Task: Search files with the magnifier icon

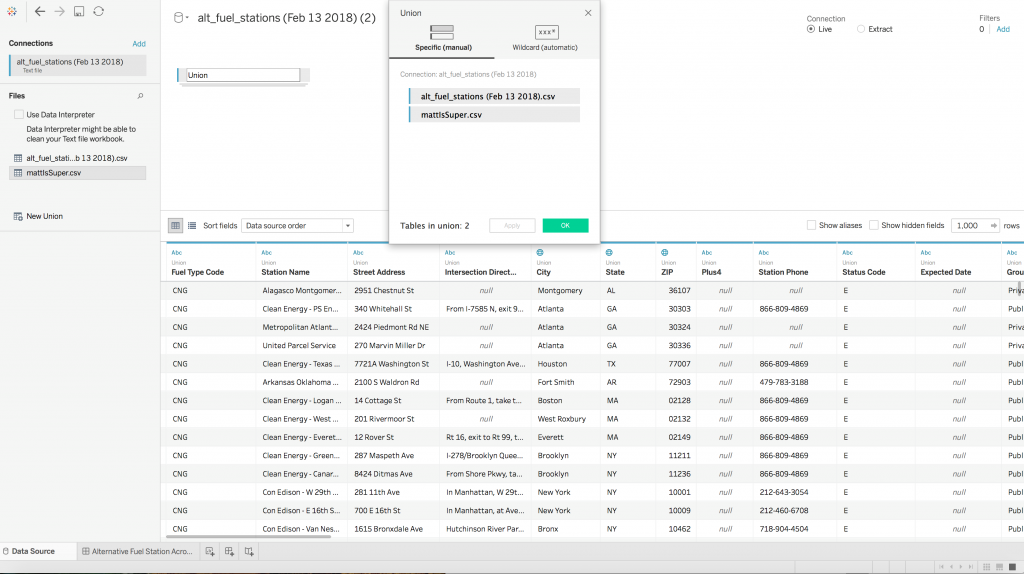Action: click(x=140, y=96)
